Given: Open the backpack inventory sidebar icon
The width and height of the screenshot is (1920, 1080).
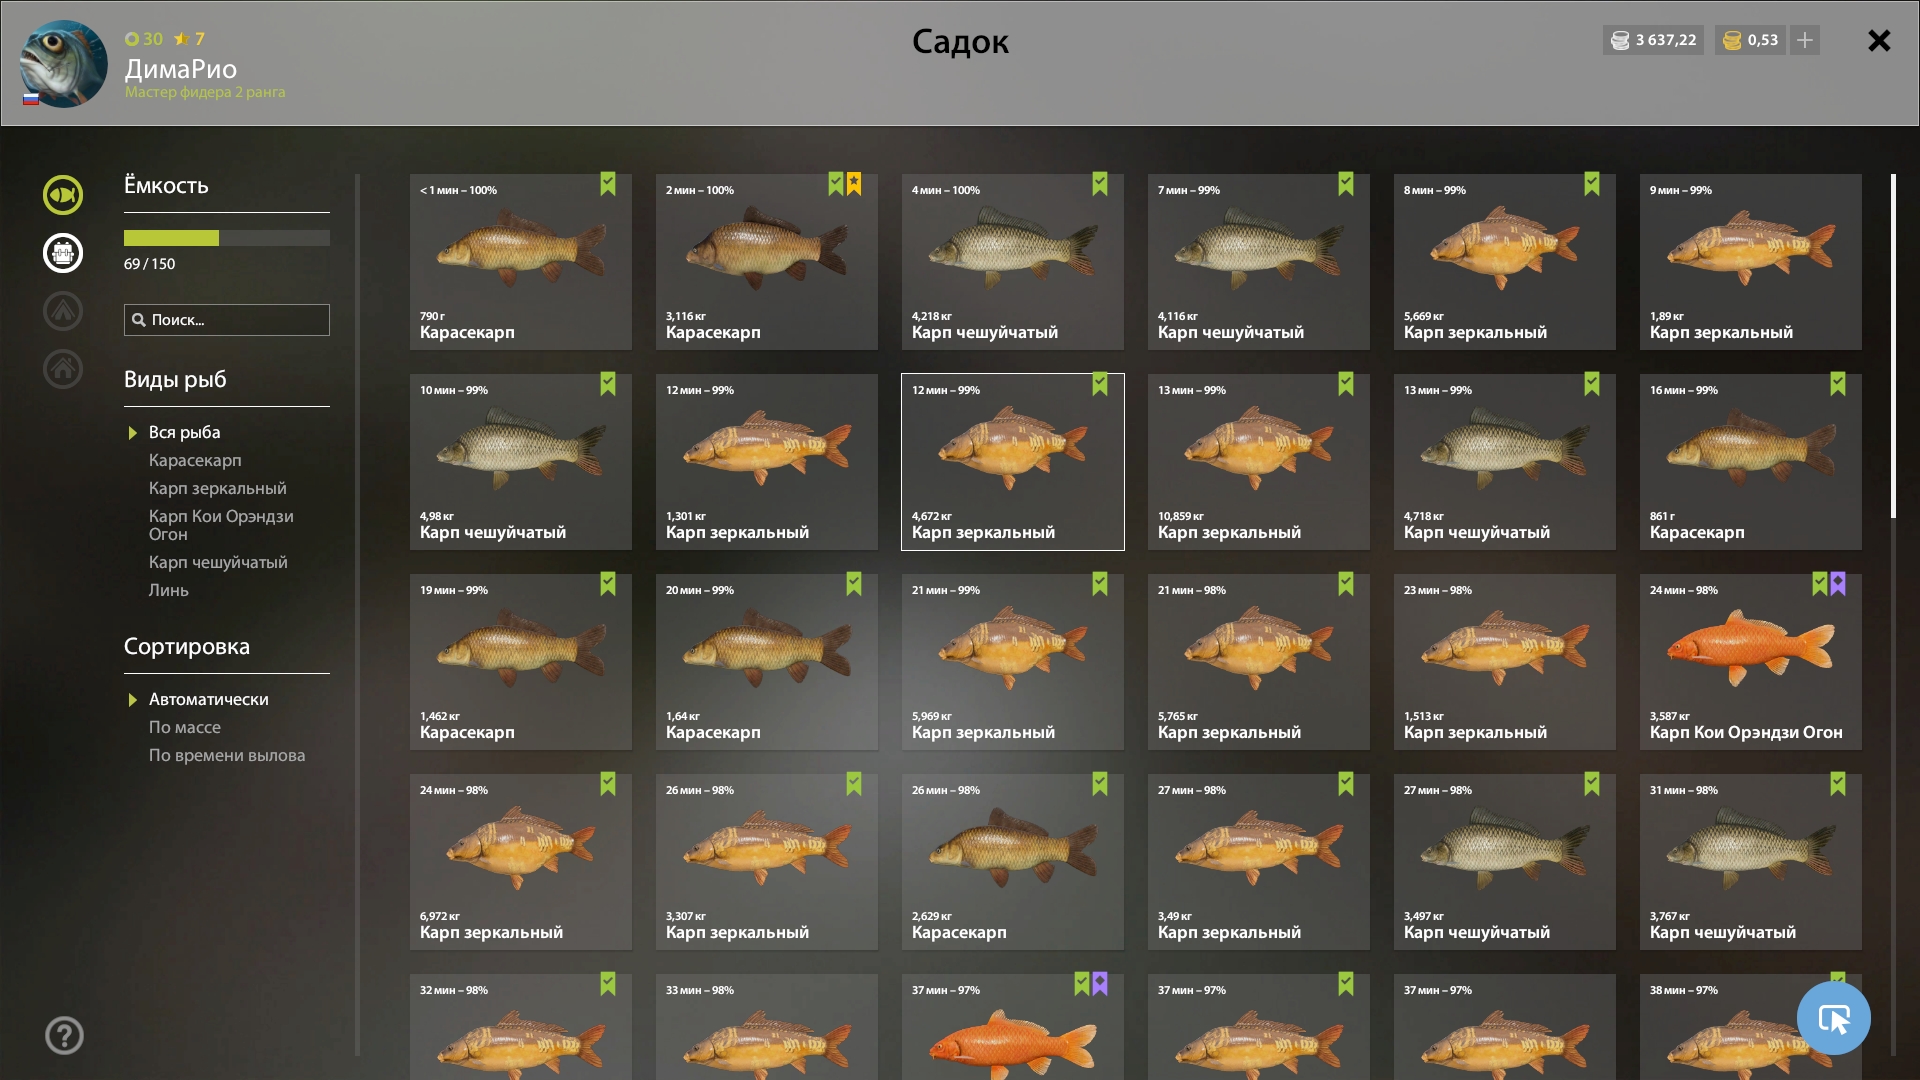Looking at the screenshot, I should click(63, 253).
